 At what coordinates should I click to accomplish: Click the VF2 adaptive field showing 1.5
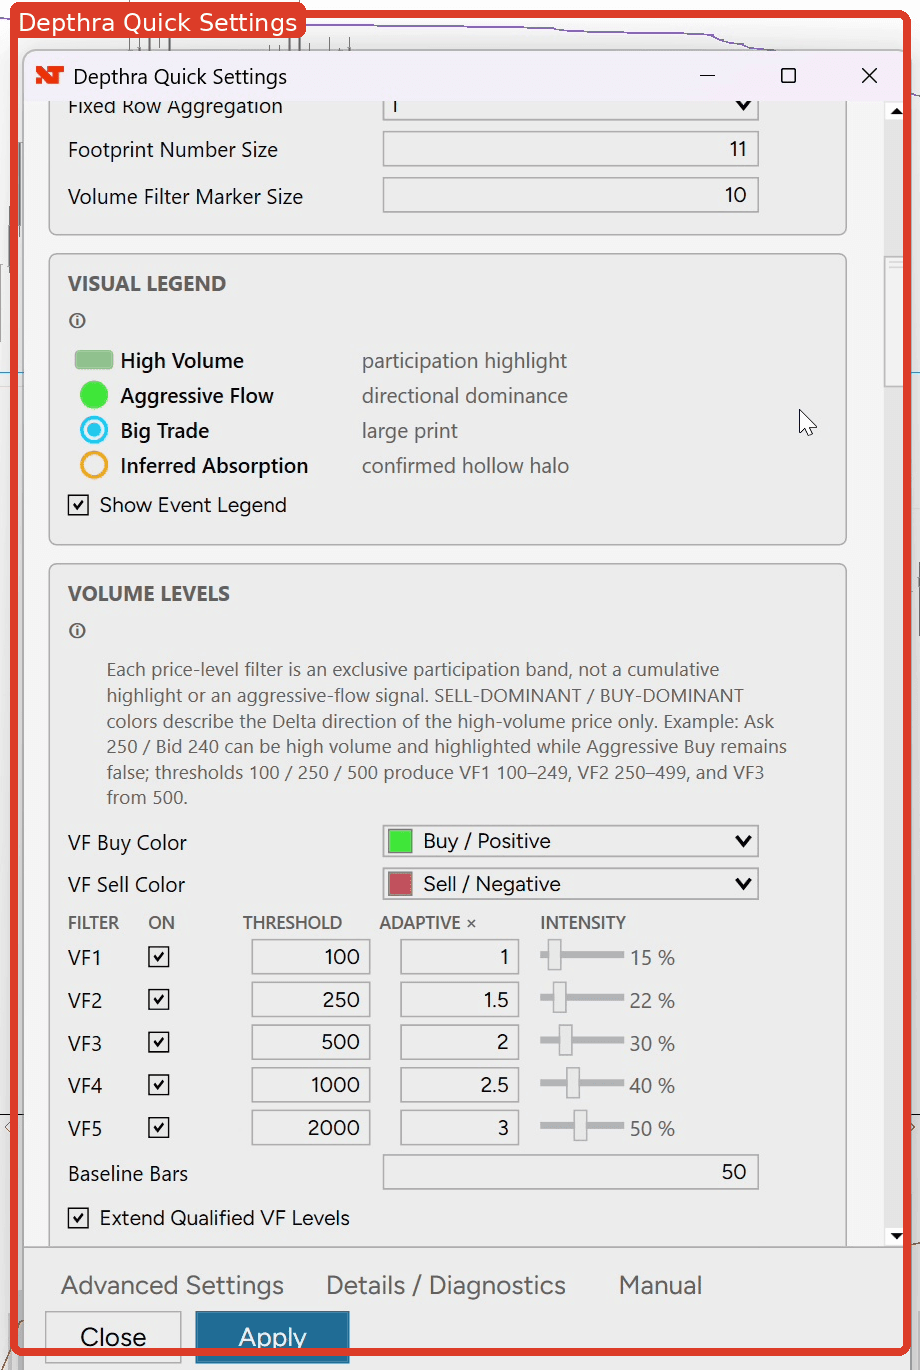(x=459, y=1000)
